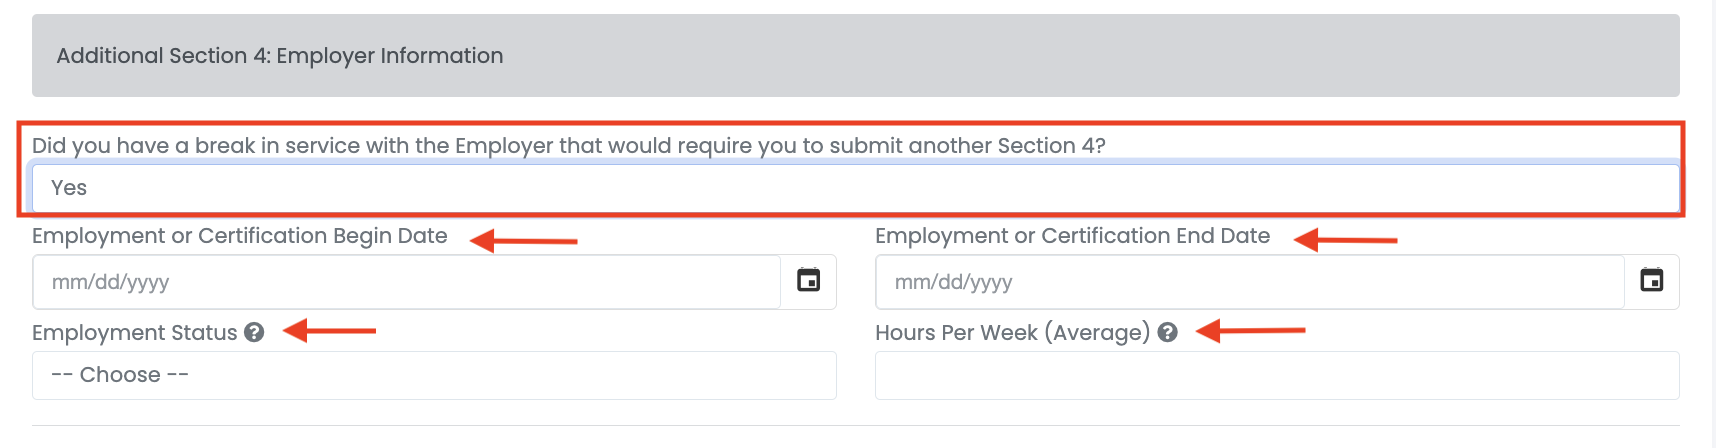Click the break in service question label
Viewport: 1716px width, 448px height.
coord(568,146)
